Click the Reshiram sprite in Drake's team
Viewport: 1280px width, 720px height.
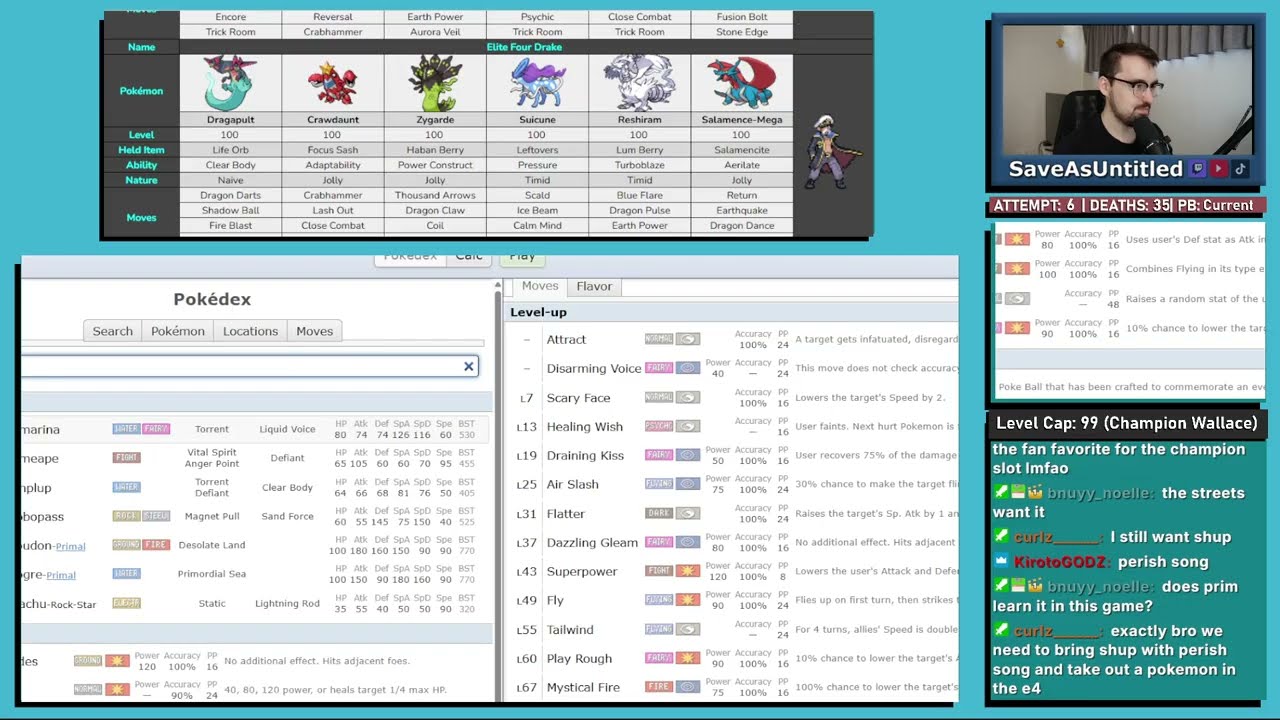point(639,84)
